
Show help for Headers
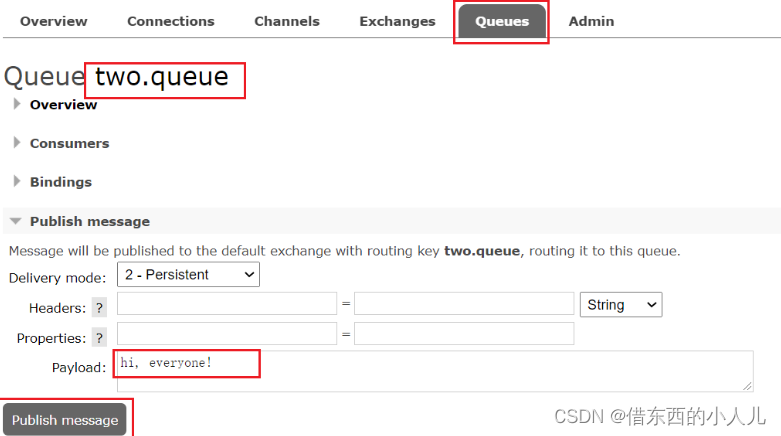[100, 308]
